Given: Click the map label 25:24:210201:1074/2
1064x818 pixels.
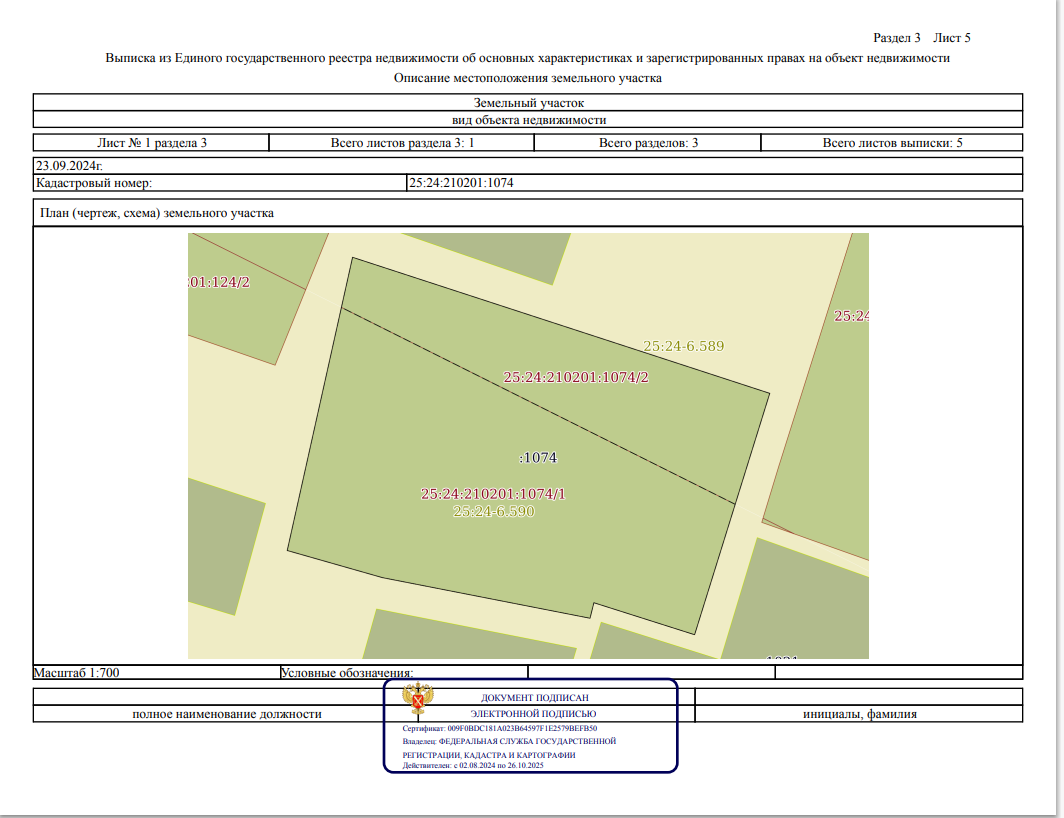Looking at the screenshot, I should 576,378.
